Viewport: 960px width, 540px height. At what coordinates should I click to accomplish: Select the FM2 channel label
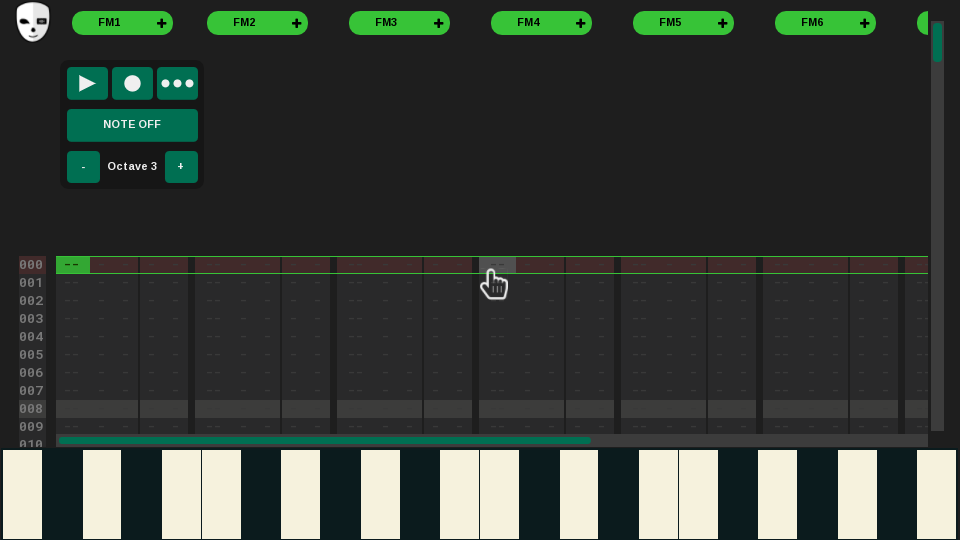244,23
